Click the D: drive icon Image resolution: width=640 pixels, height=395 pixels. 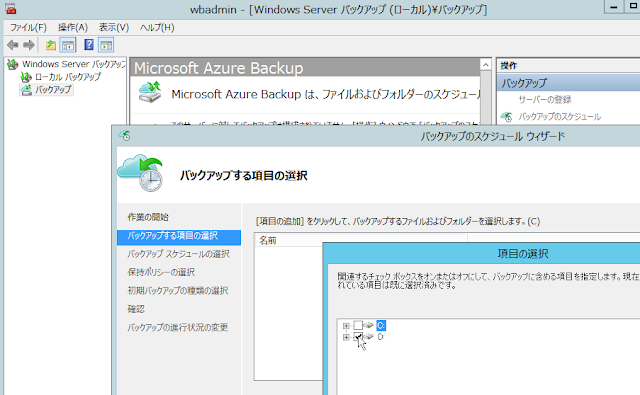[369, 337]
